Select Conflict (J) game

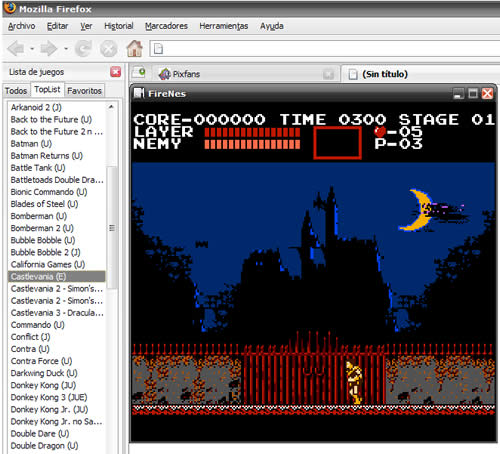[57, 337]
